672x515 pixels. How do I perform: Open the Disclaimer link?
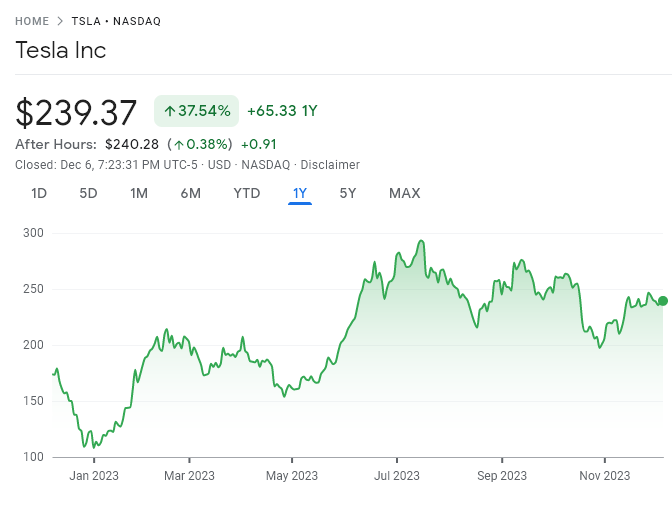[x=330, y=165]
